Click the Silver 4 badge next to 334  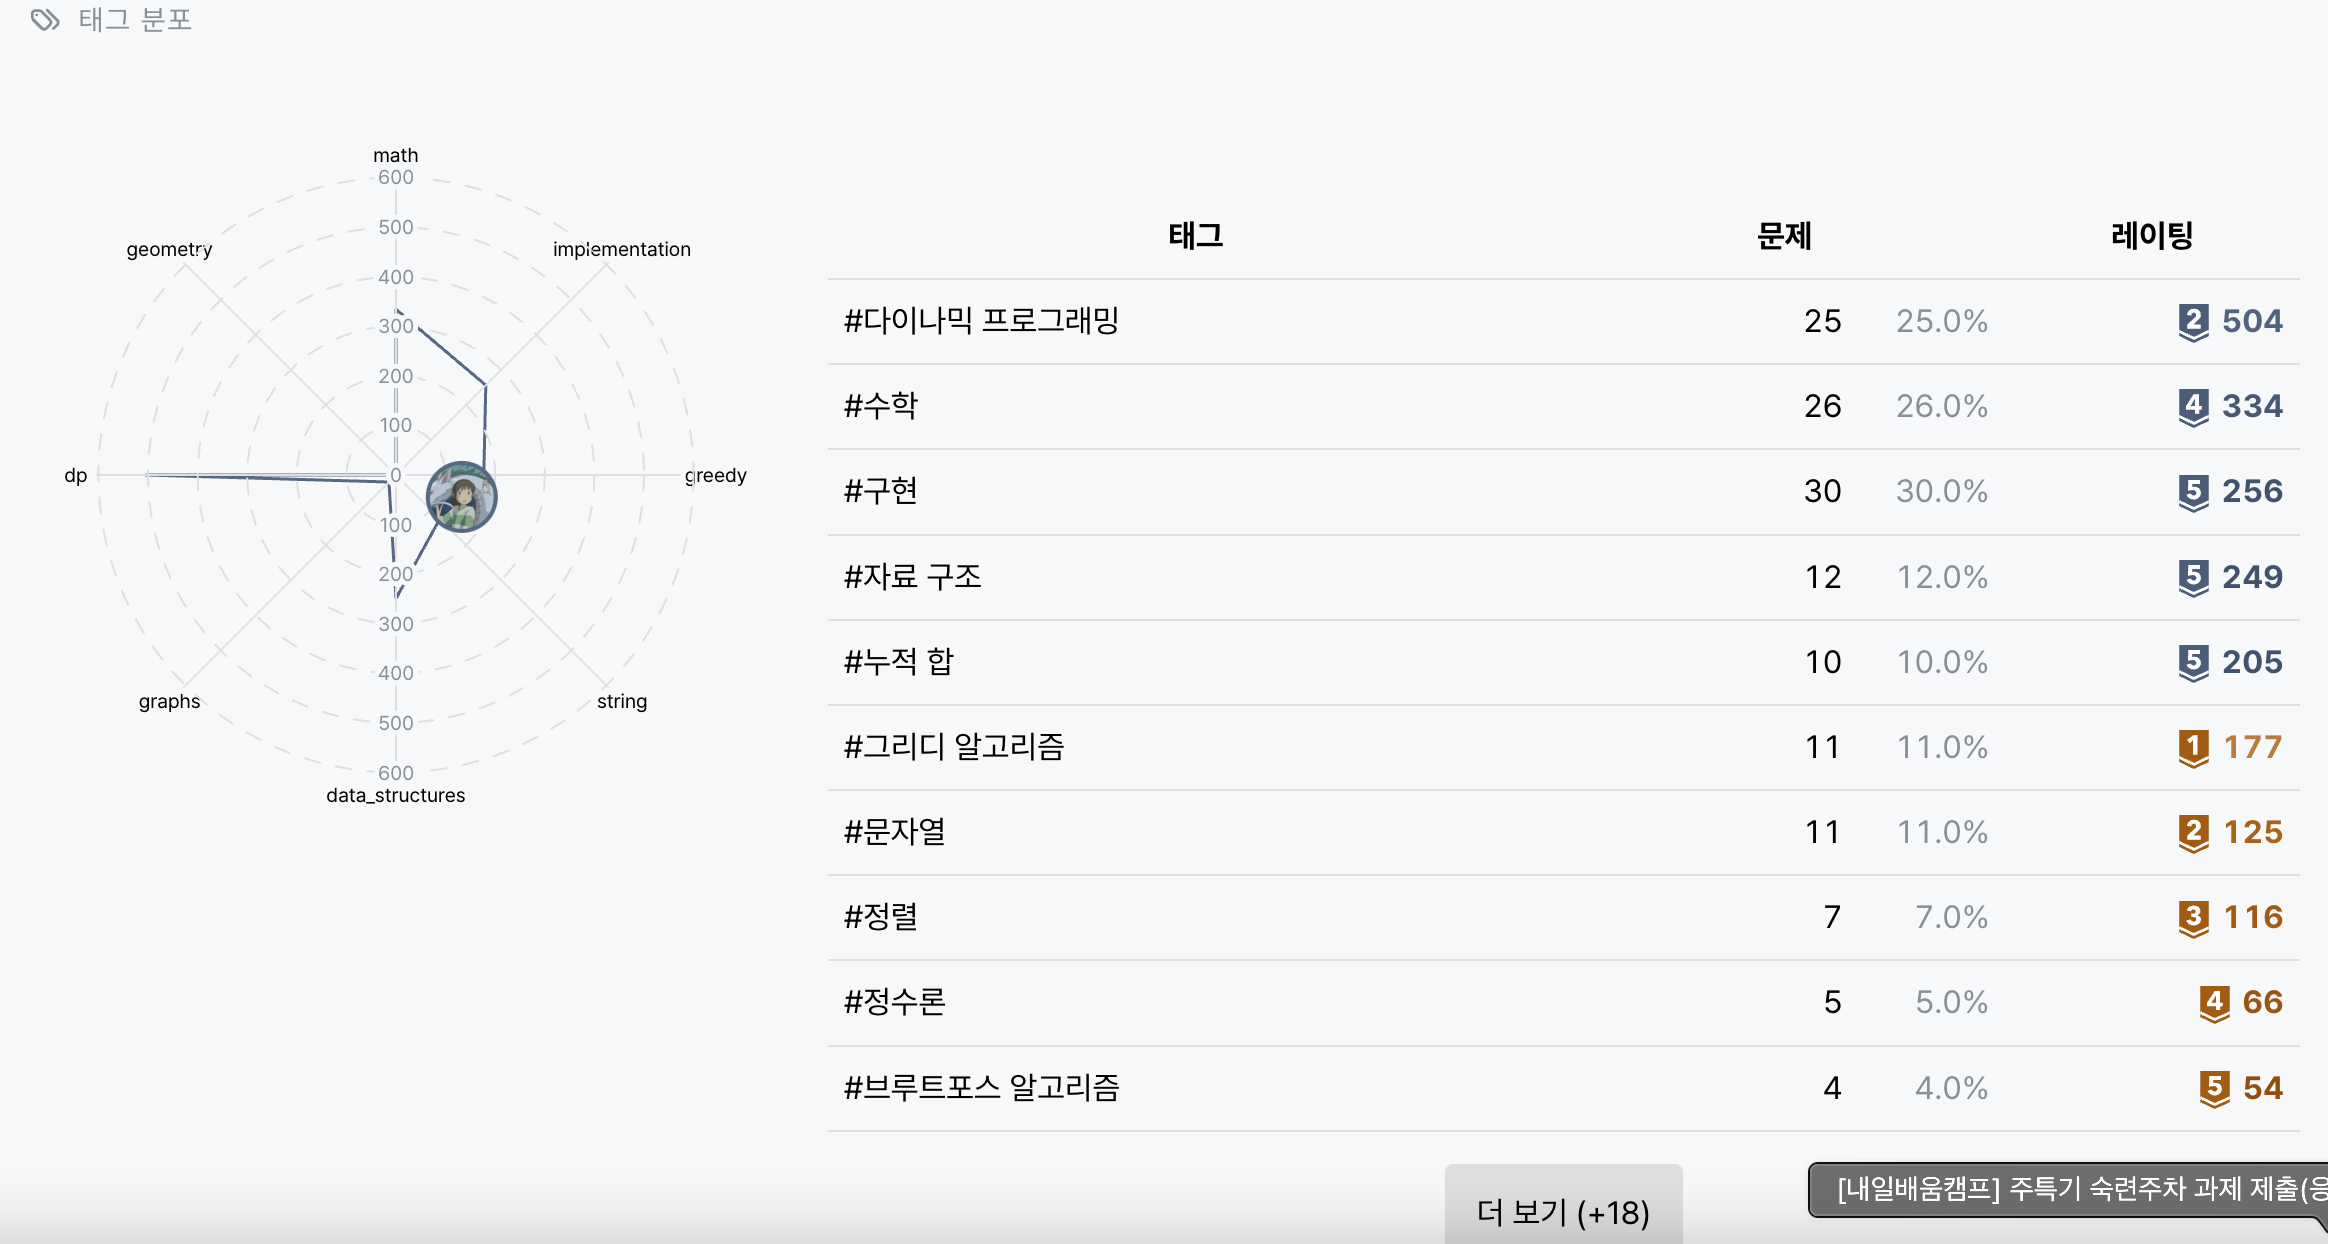[x=2193, y=407]
